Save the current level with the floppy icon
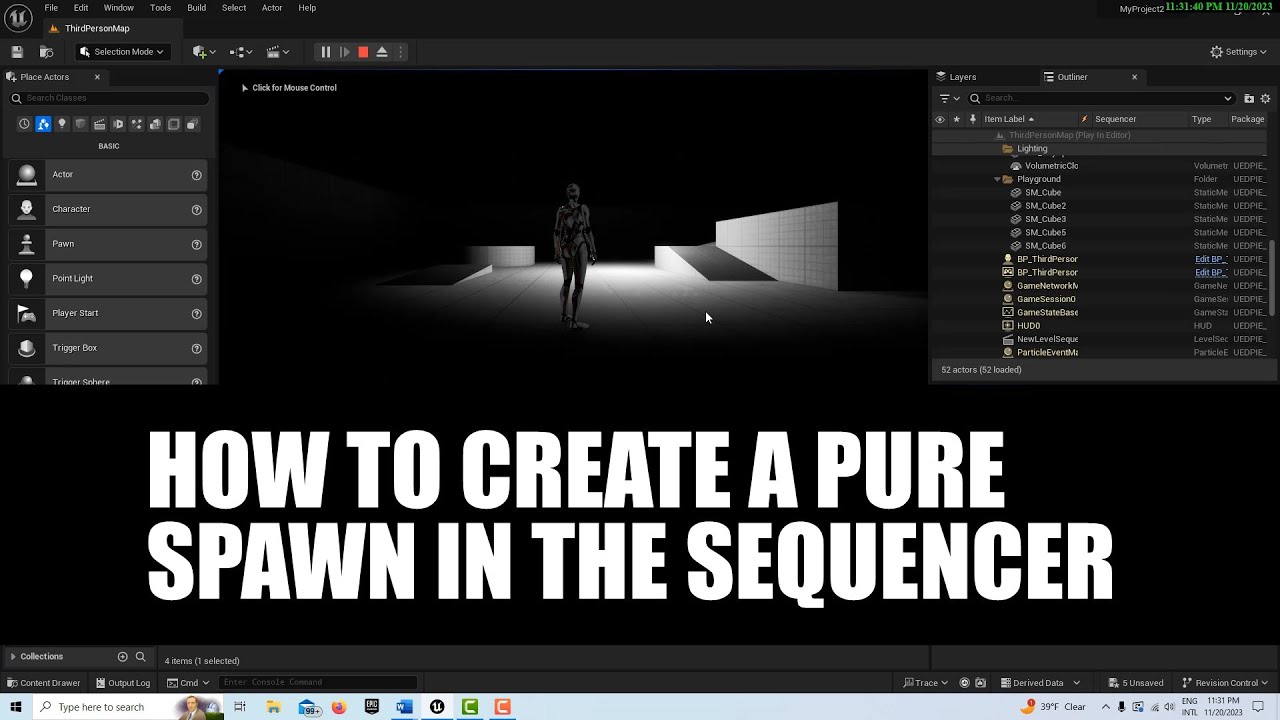 pos(17,52)
